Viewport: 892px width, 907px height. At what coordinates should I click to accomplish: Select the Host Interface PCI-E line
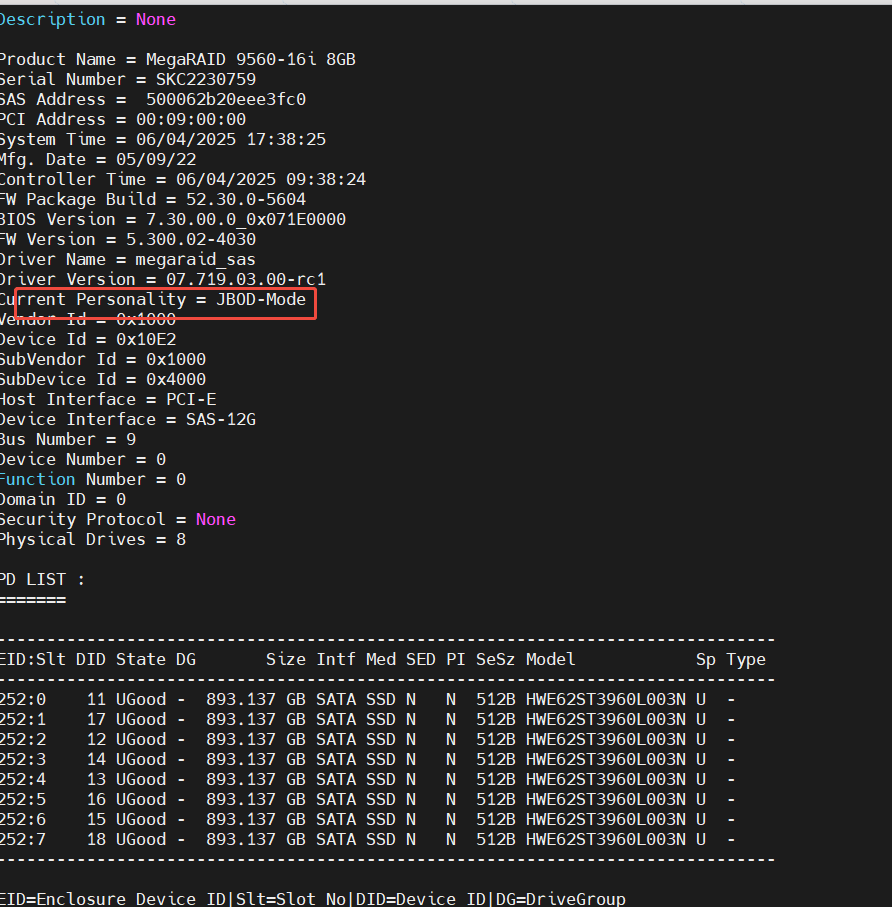pyautogui.click(x=108, y=400)
